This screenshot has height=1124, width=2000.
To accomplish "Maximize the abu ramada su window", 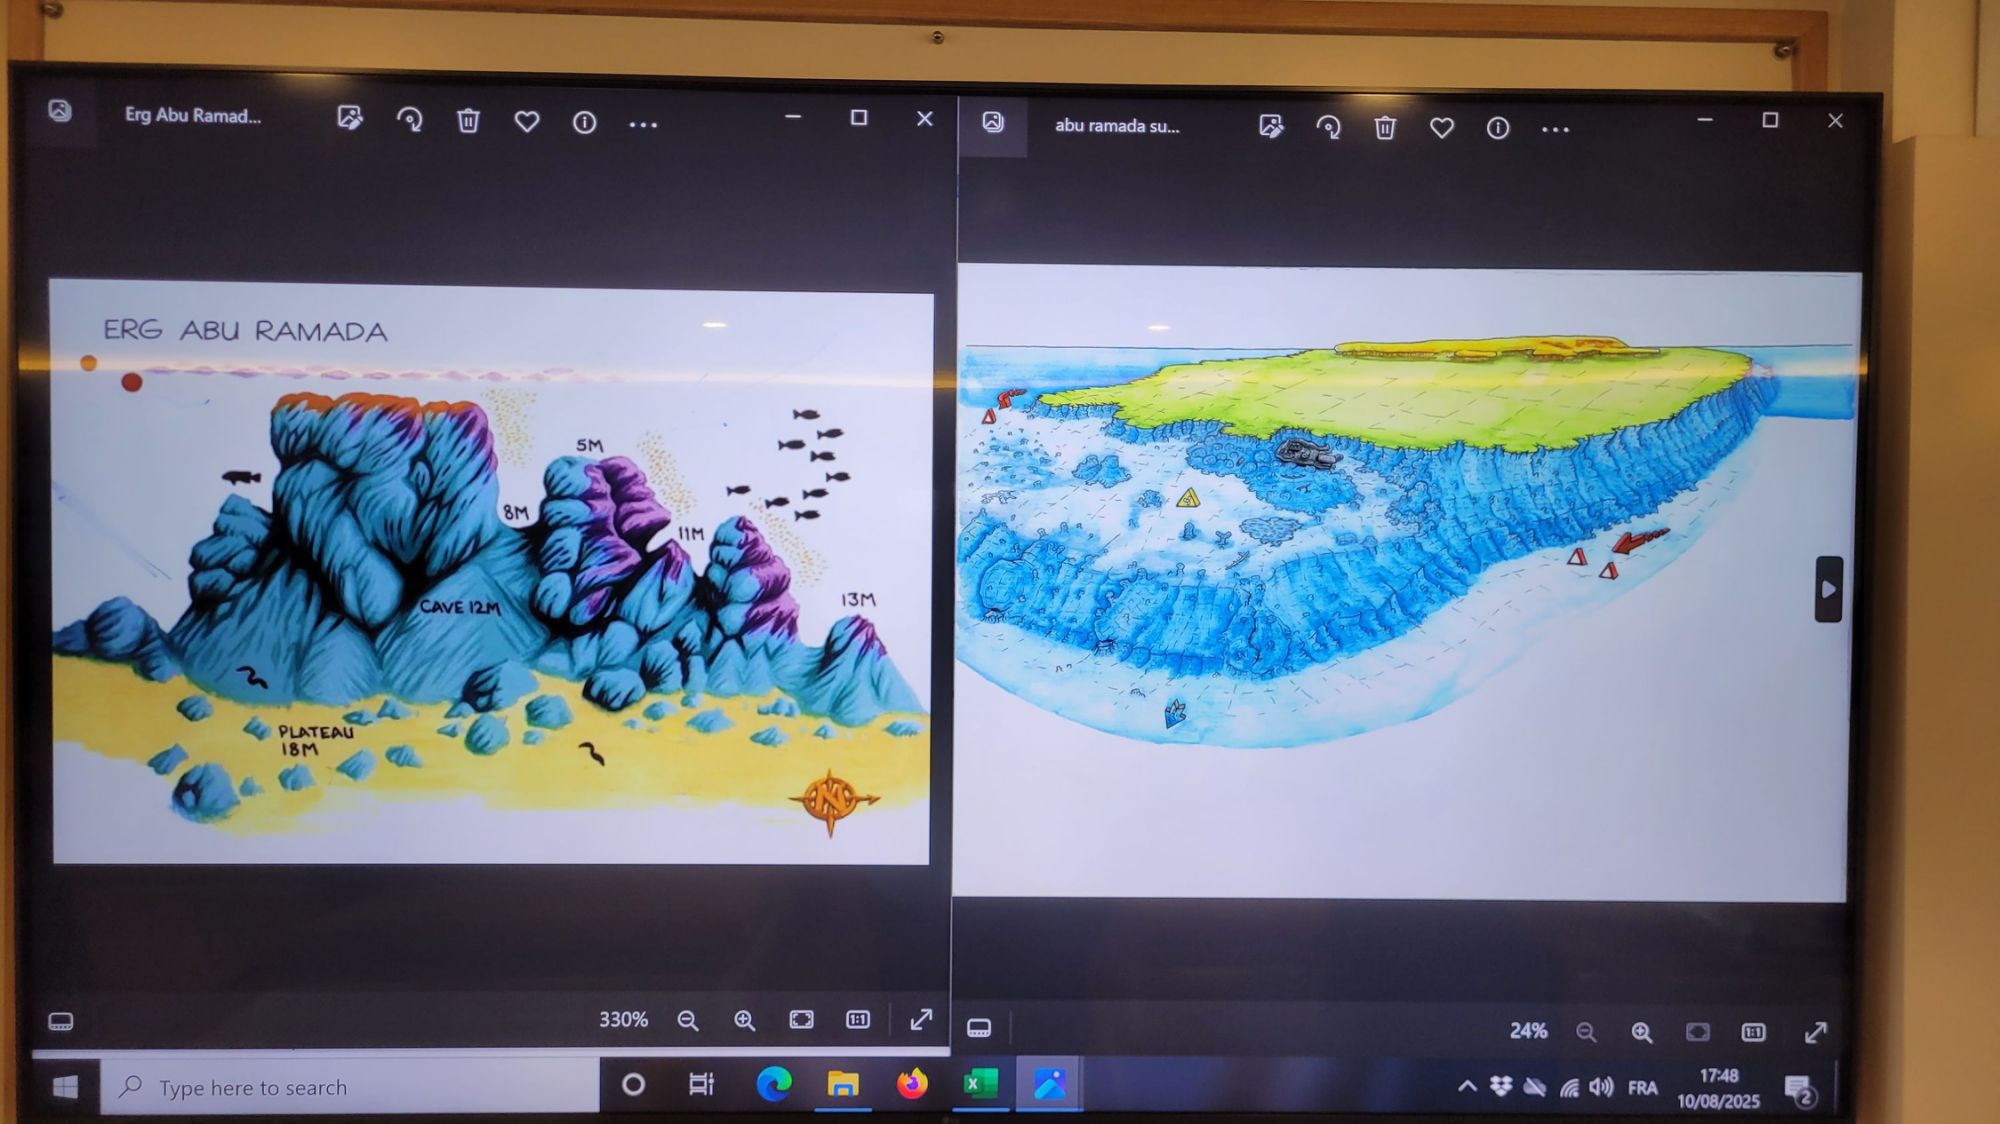I will pyautogui.click(x=1770, y=120).
